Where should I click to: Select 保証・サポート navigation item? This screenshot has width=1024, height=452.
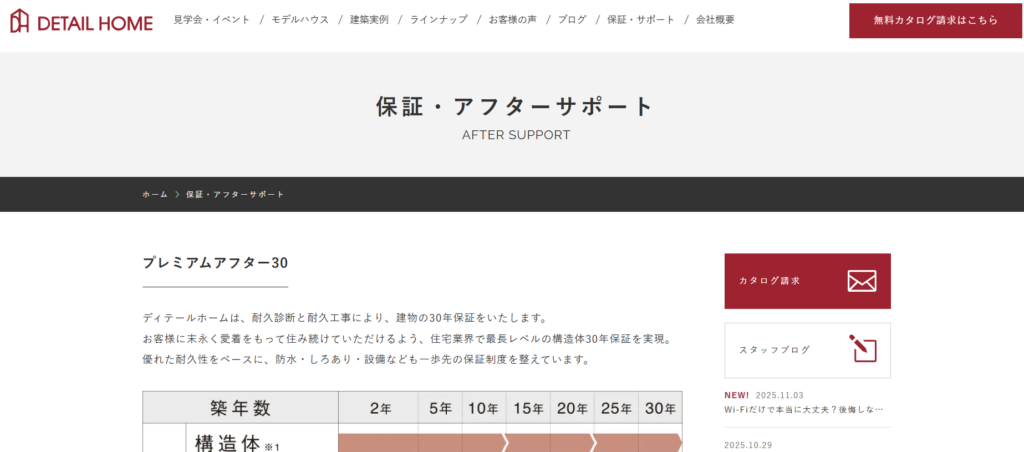[640, 20]
